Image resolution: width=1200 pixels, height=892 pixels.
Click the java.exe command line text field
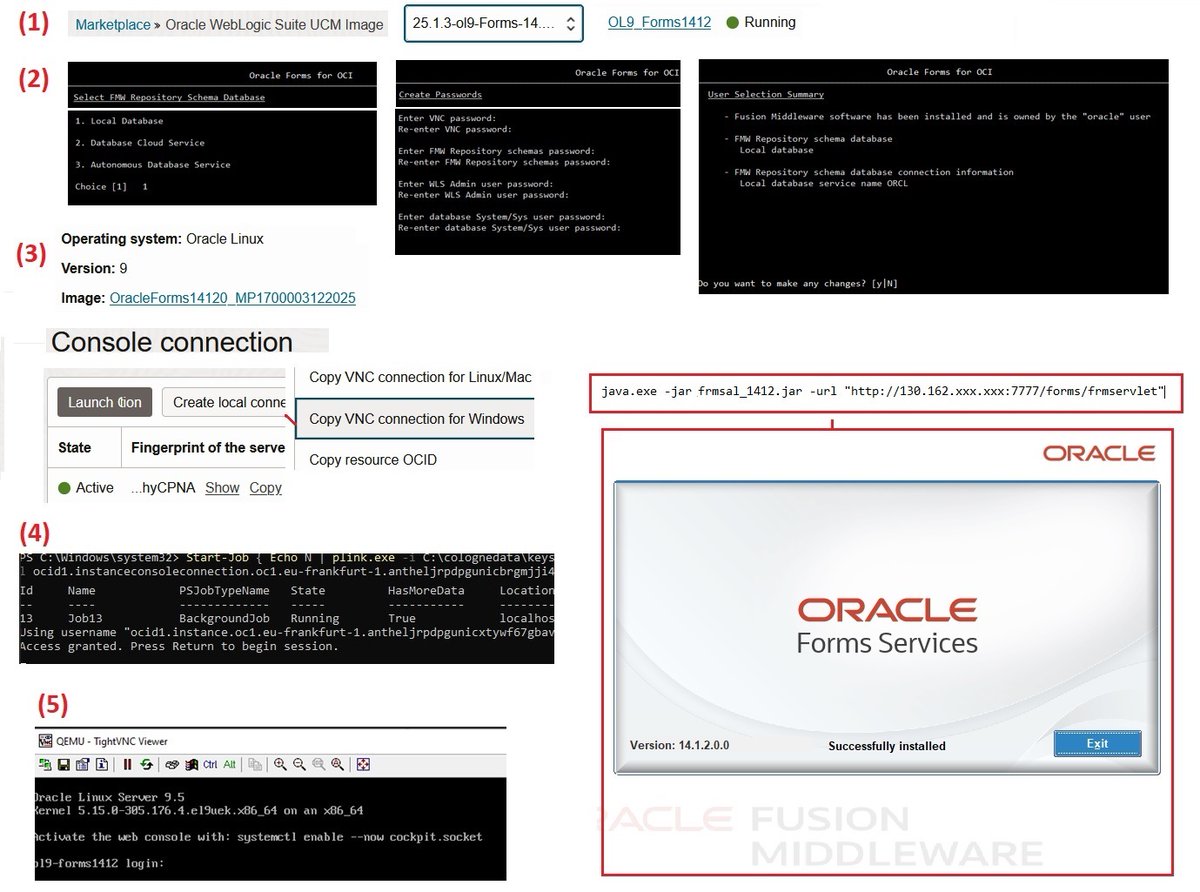pos(886,391)
